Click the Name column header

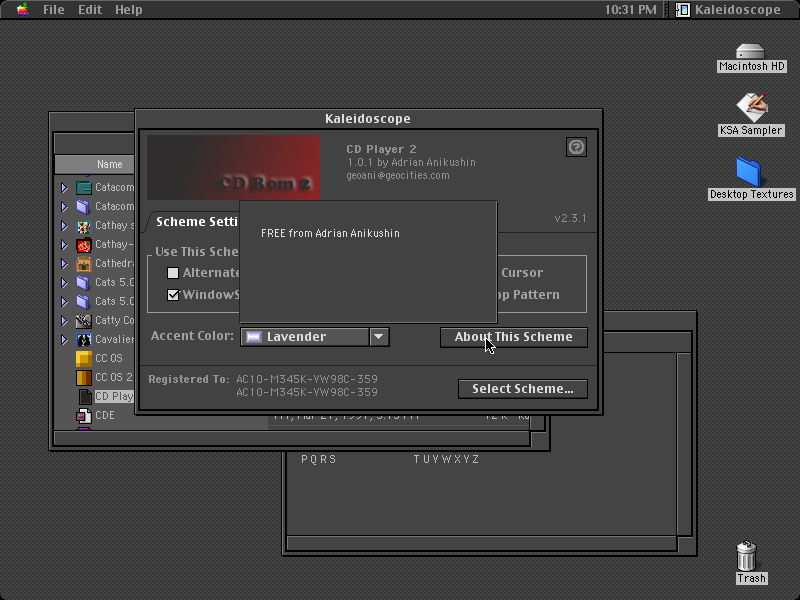pyautogui.click(x=95, y=164)
